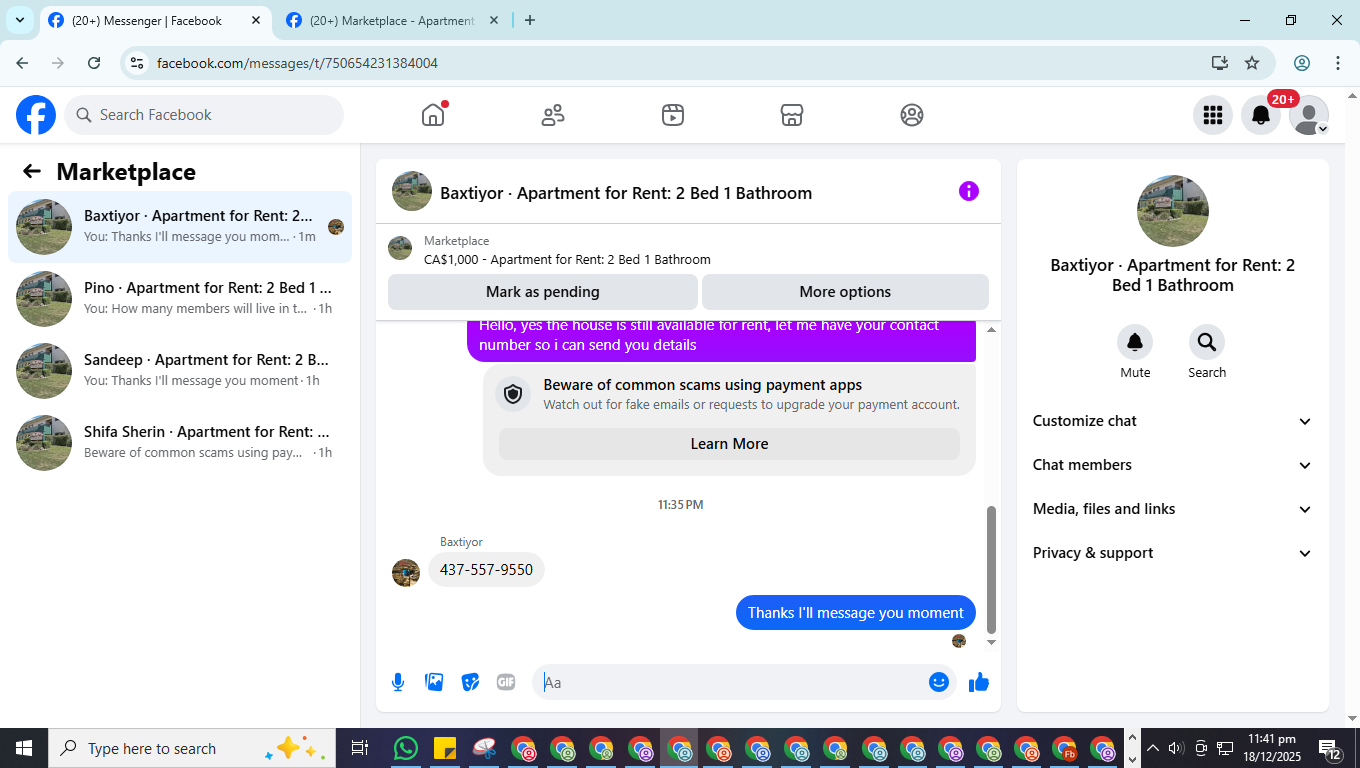
Task: Open Task View on the taskbar
Action: (360, 748)
